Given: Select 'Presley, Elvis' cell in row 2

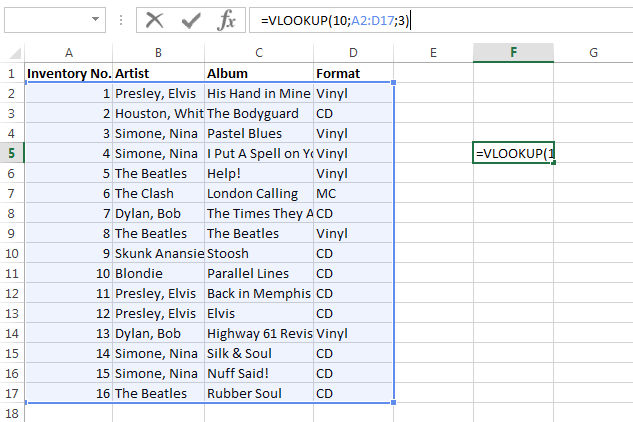Looking at the screenshot, I should point(158,94).
